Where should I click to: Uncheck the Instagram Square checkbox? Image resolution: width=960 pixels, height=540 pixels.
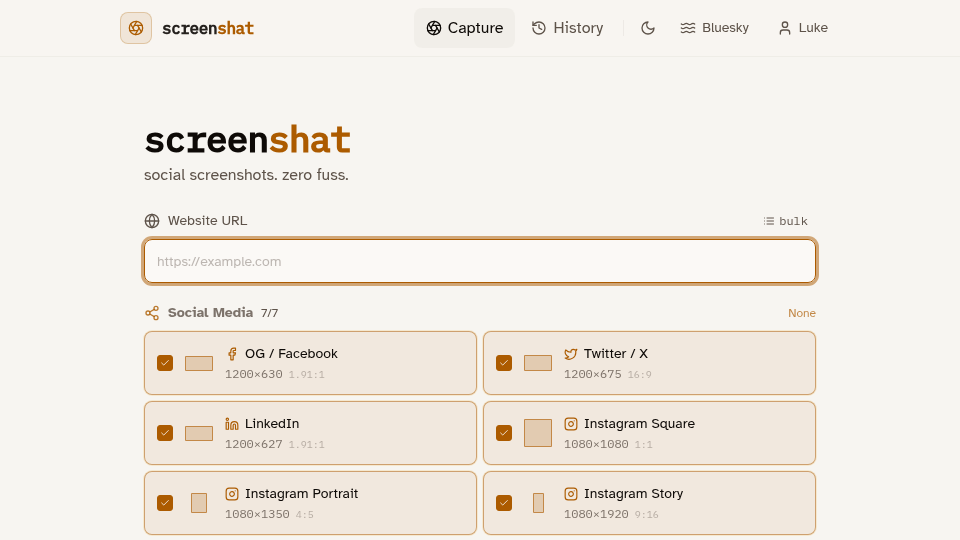coord(504,433)
